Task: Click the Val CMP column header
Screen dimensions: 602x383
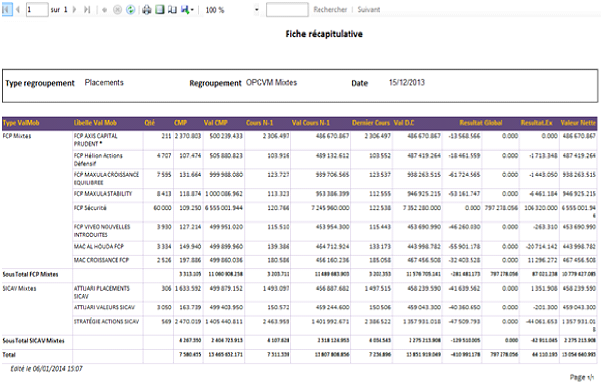Action: click(x=215, y=123)
